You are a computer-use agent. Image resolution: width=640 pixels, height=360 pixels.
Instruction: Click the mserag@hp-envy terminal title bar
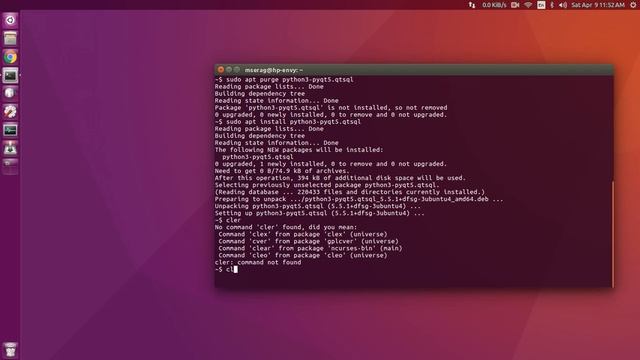pyautogui.click(x=414, y=70)
